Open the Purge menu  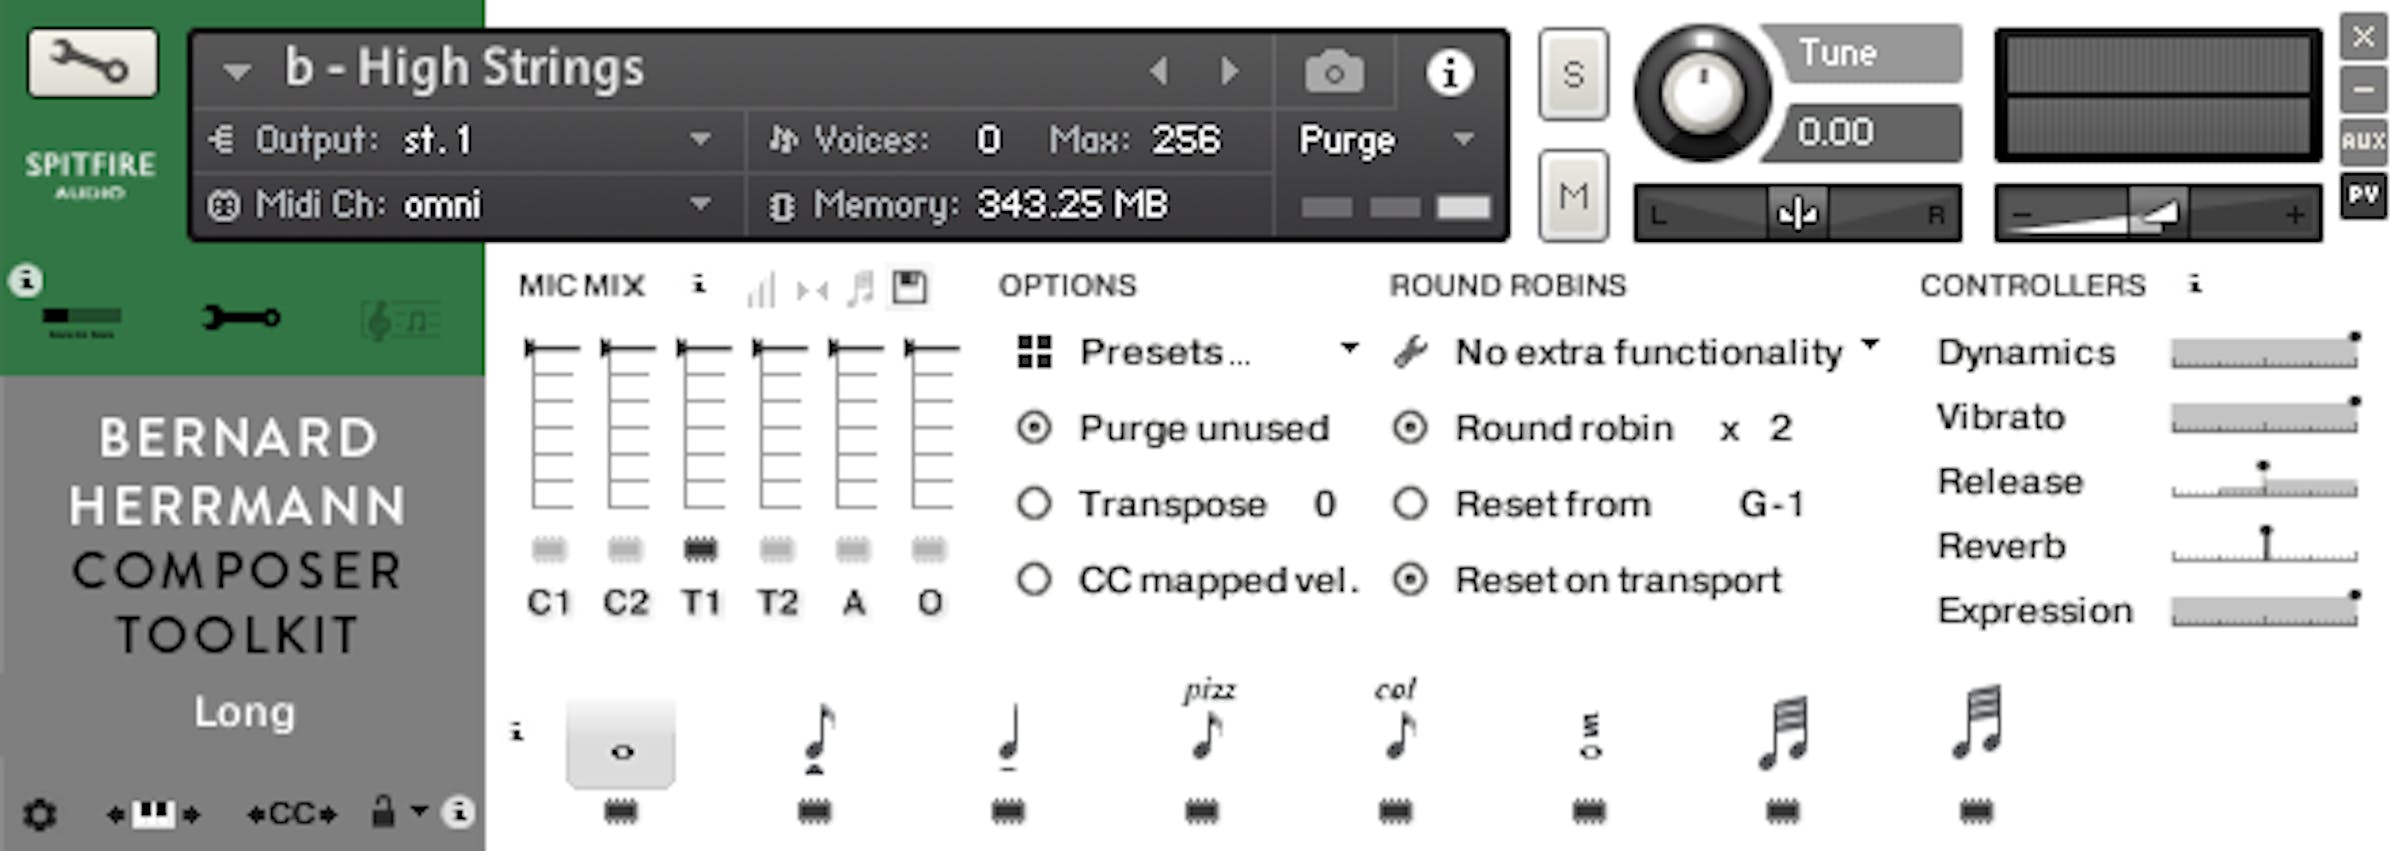coord(1385,140)
